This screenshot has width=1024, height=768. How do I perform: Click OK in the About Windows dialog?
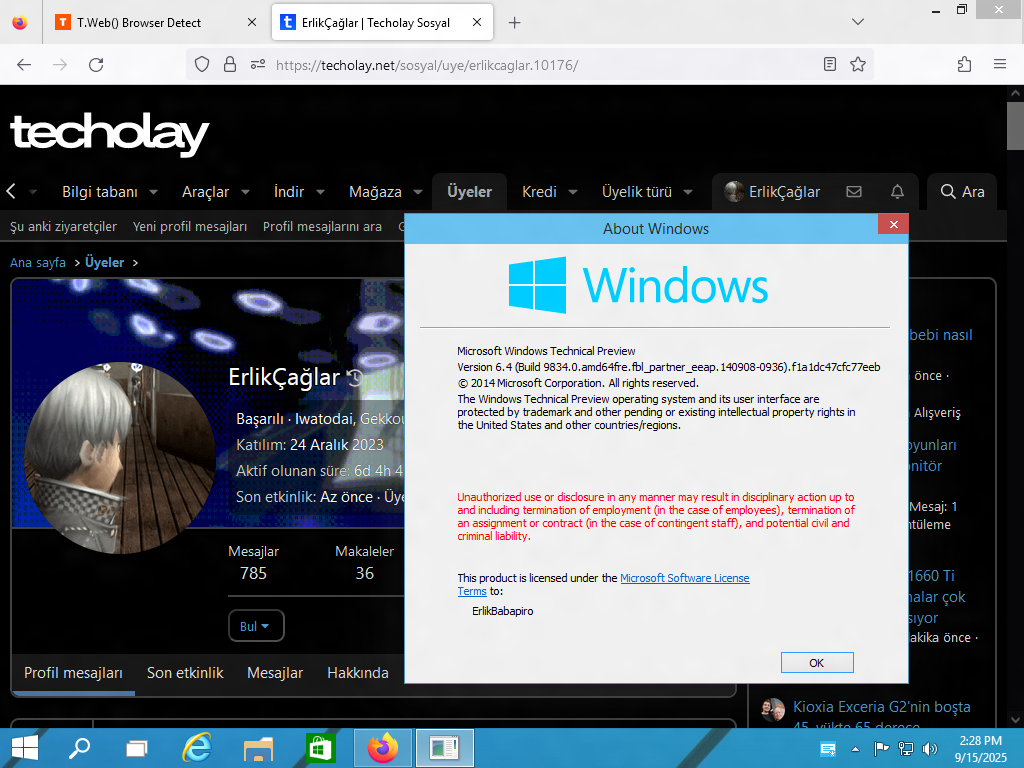pyautogui.click(x=817, y=662)
